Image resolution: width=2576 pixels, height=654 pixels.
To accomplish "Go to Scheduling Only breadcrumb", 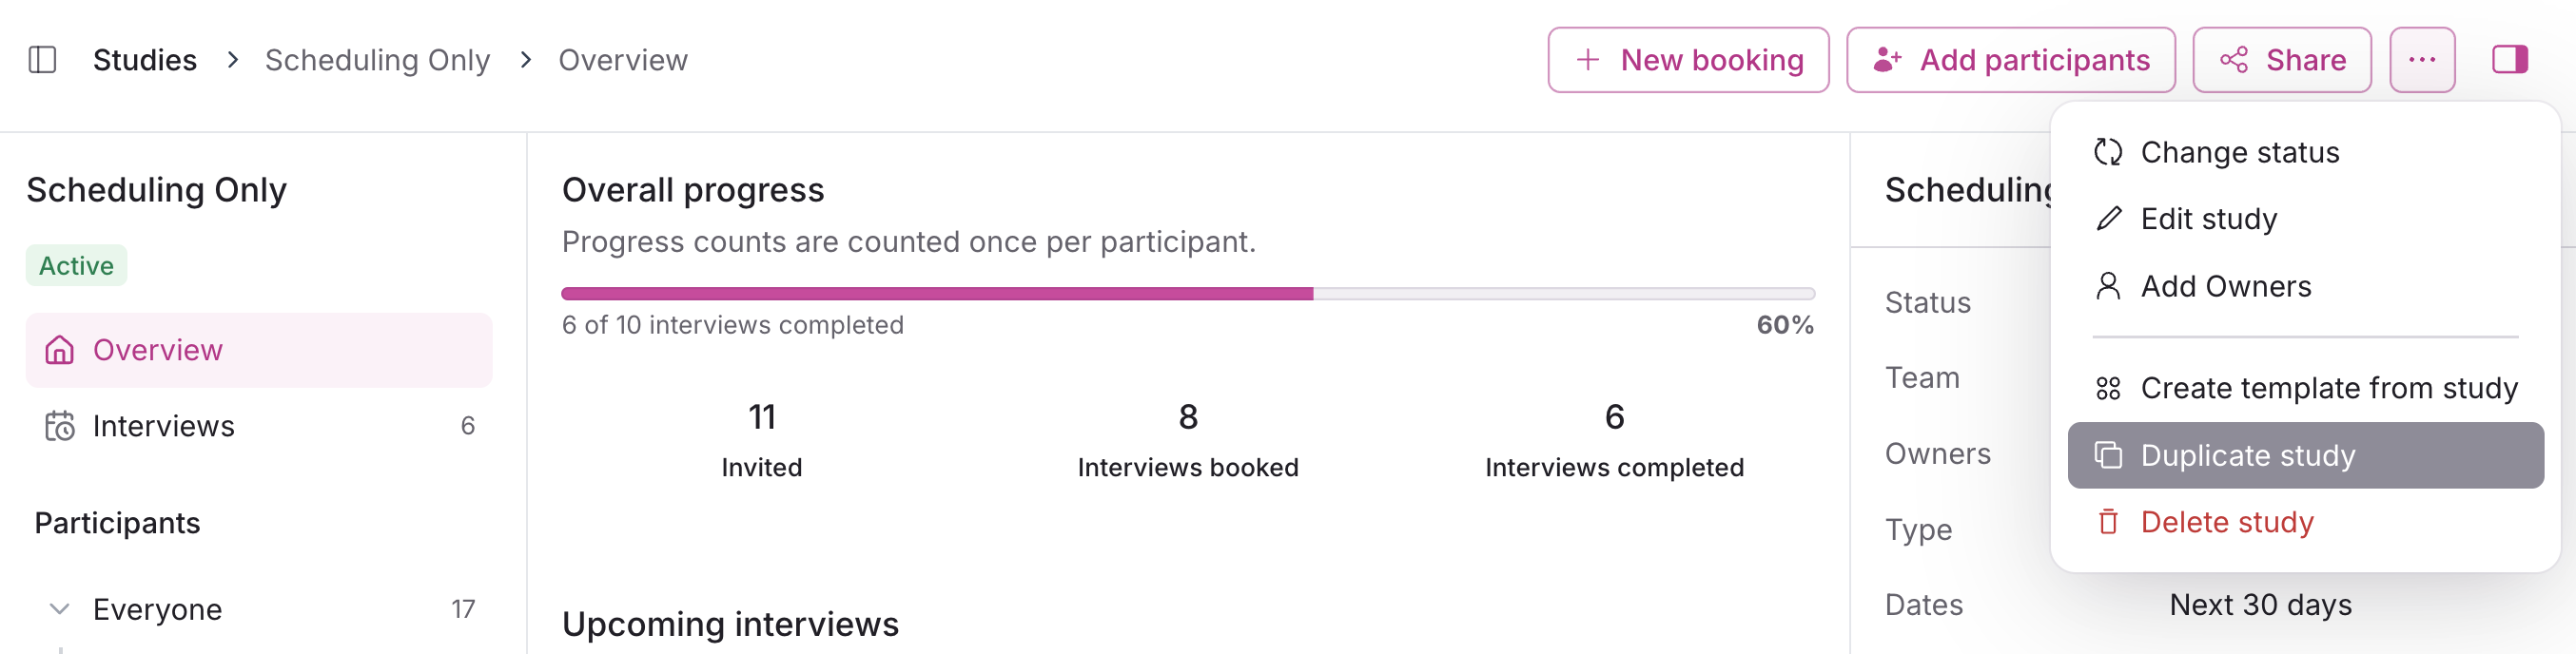I will pyautogui.click(x=377, y=60).
